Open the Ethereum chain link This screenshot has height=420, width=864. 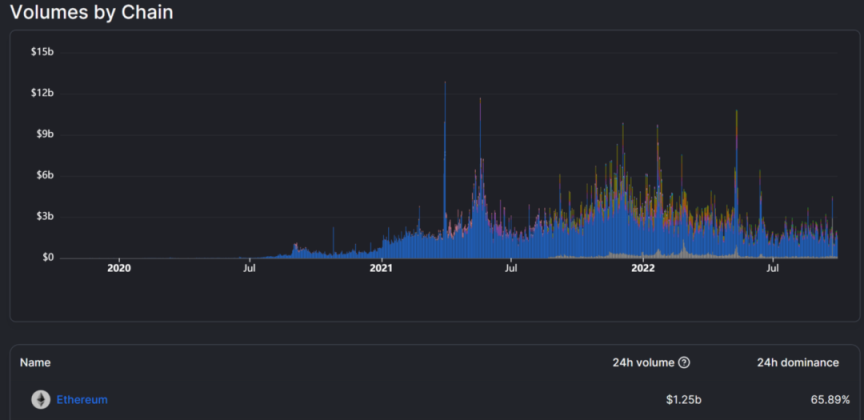pyautogui.click(x=82, y=400)
